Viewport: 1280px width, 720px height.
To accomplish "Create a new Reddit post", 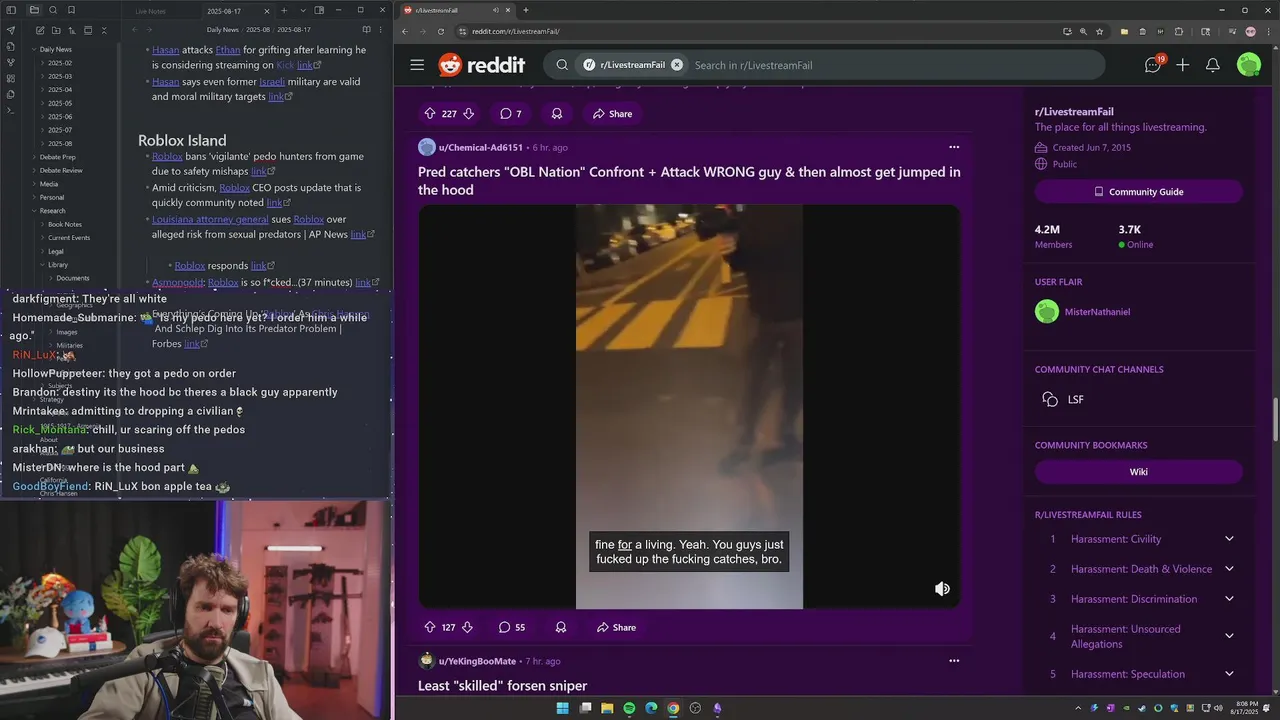I will (x=1183, y=65).
